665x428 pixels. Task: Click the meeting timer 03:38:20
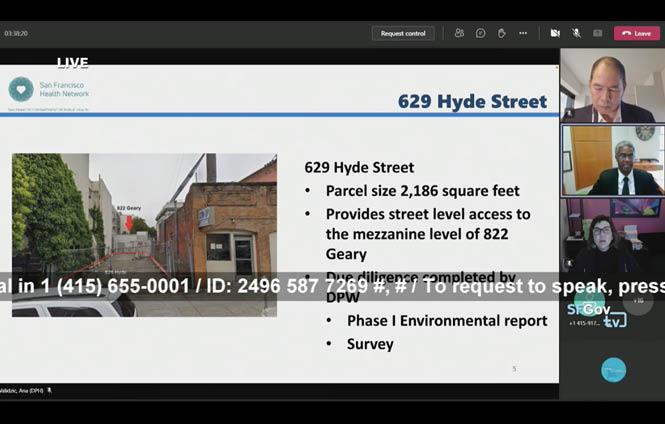click(16, 33)
